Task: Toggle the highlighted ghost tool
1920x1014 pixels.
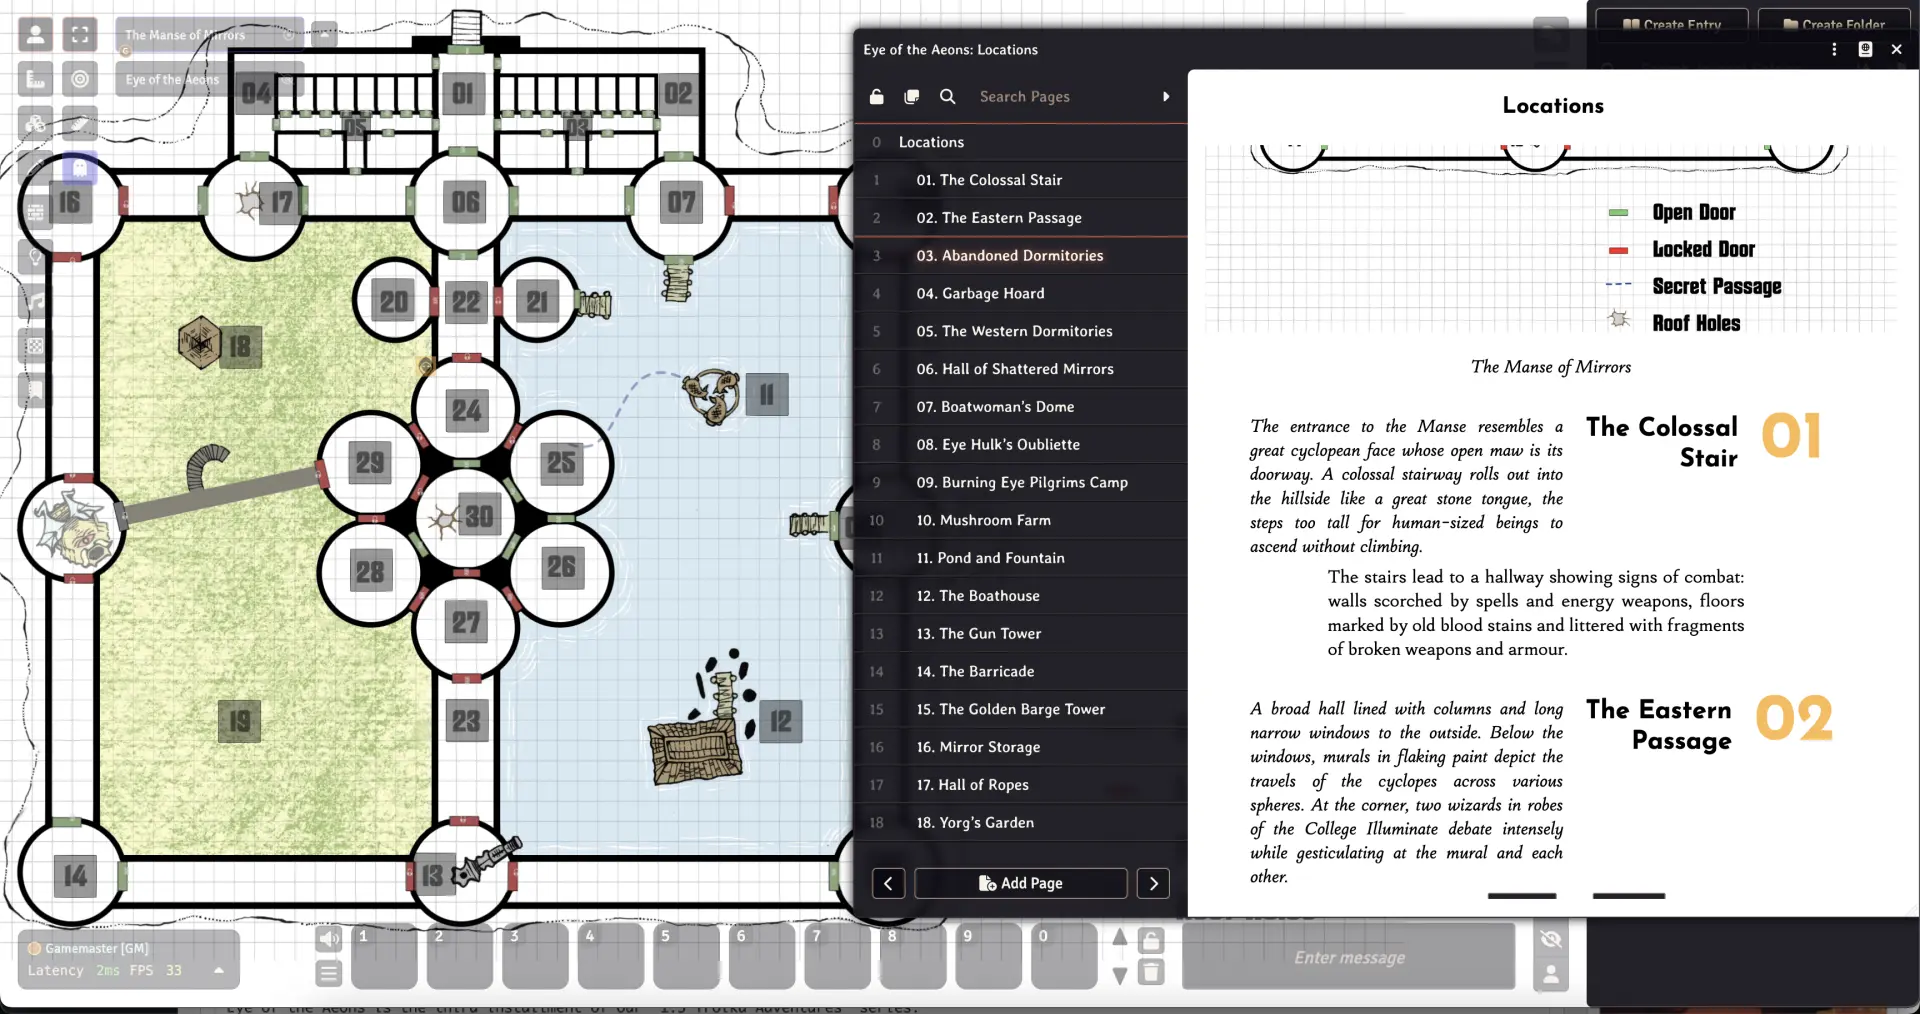Action: (80, 168)
